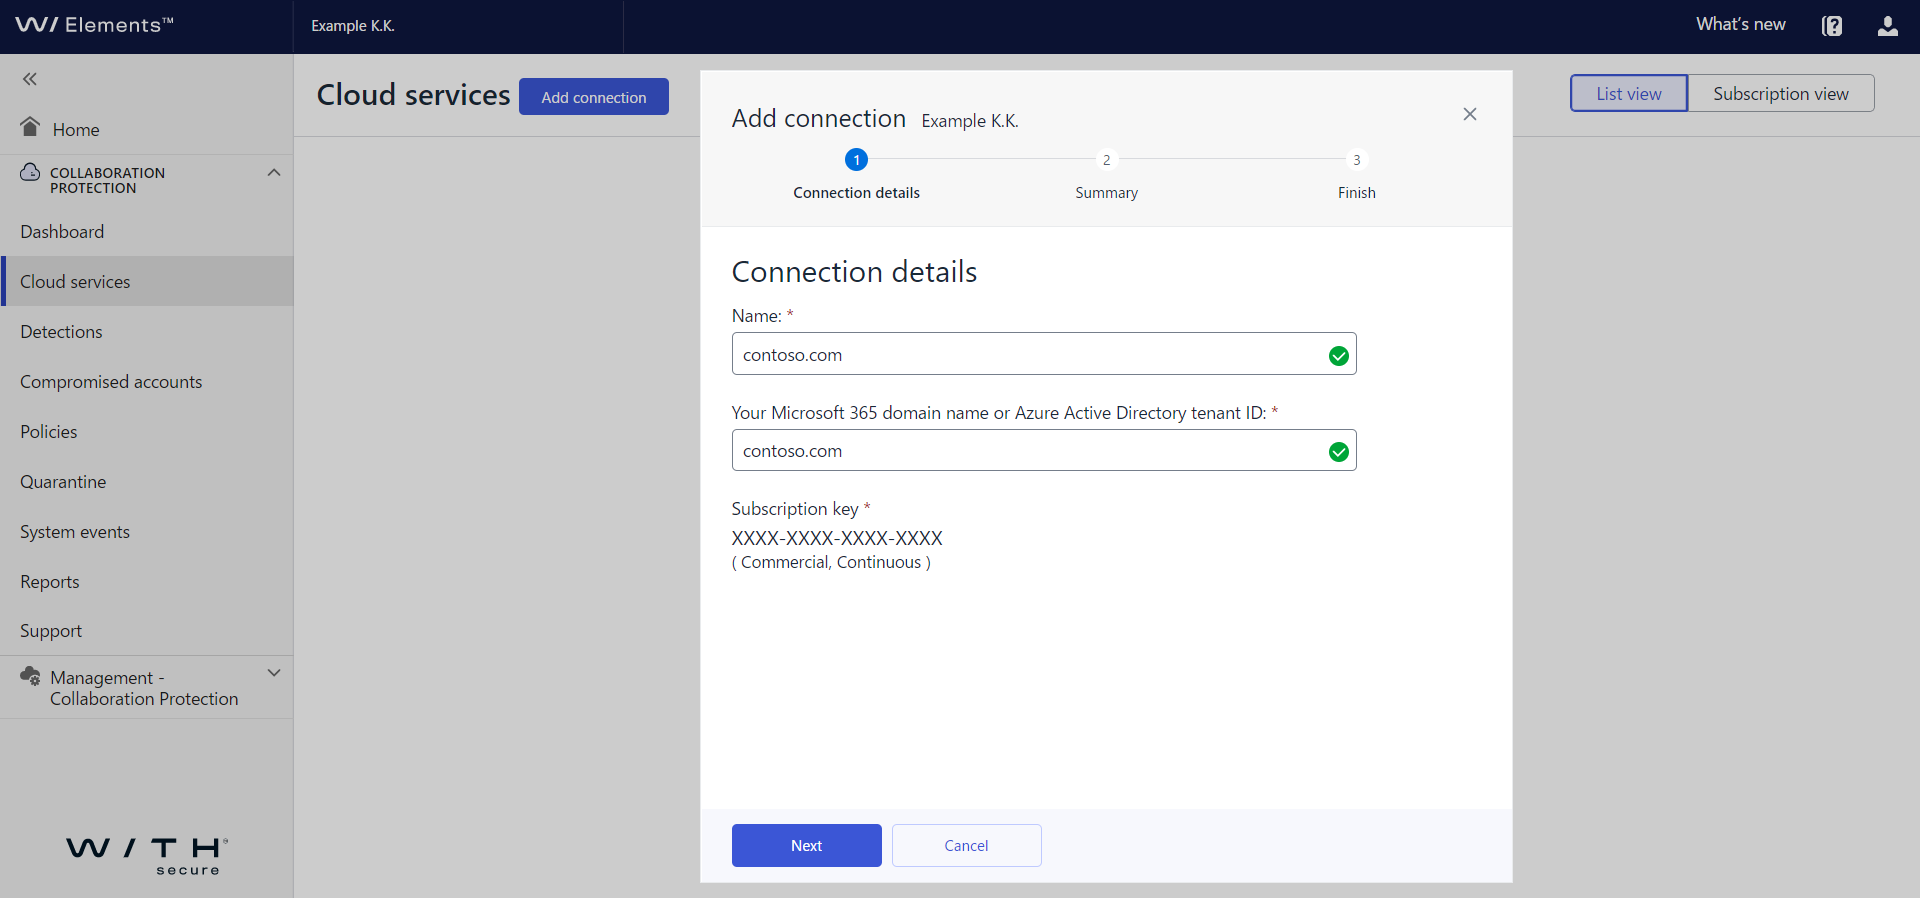Switch to List view
Screen dimensions: 1920x898
(1629, 93)
